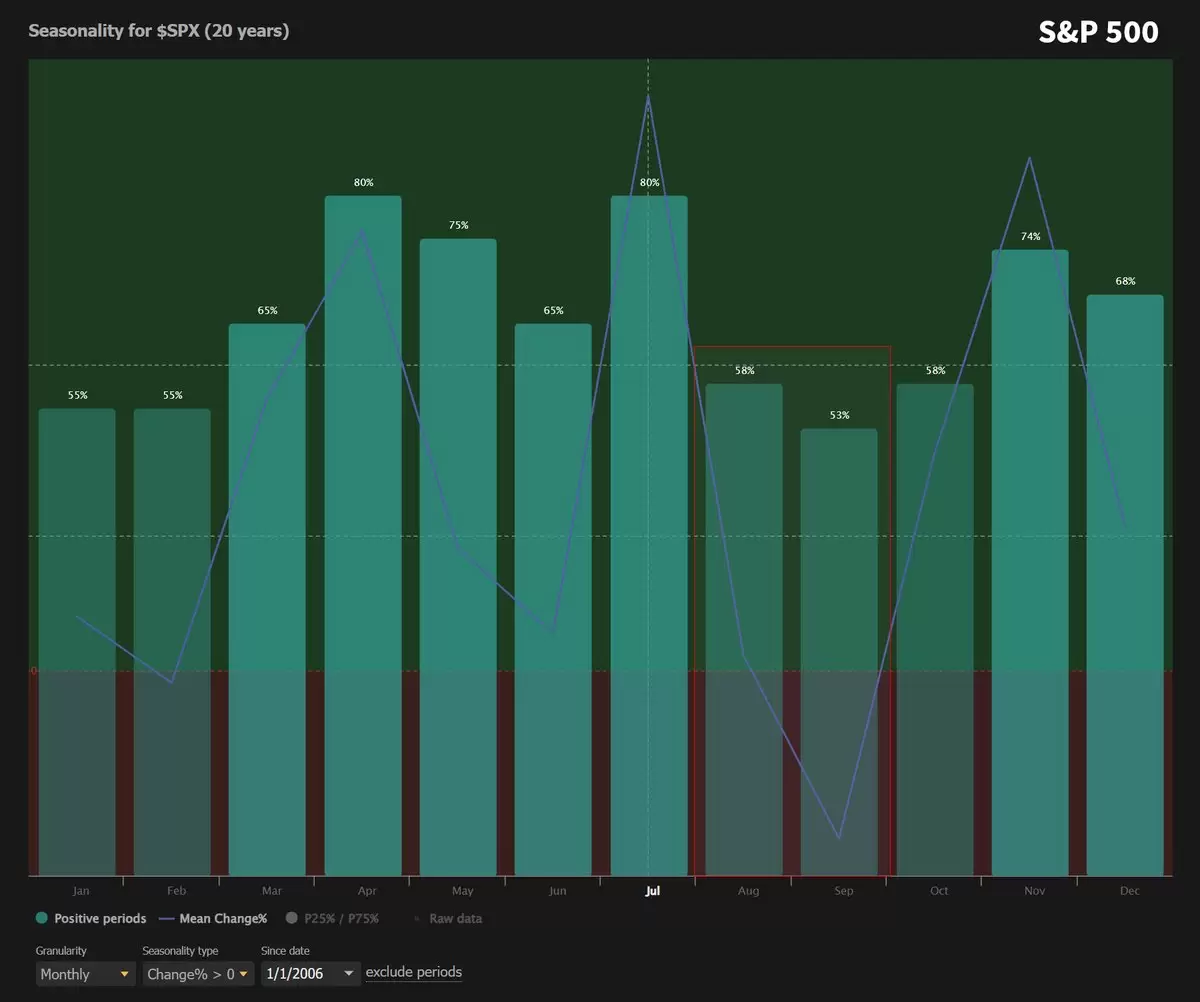Open the Since date dropdown showing 1/1/2006
1200x1002 pixels.
310,974
